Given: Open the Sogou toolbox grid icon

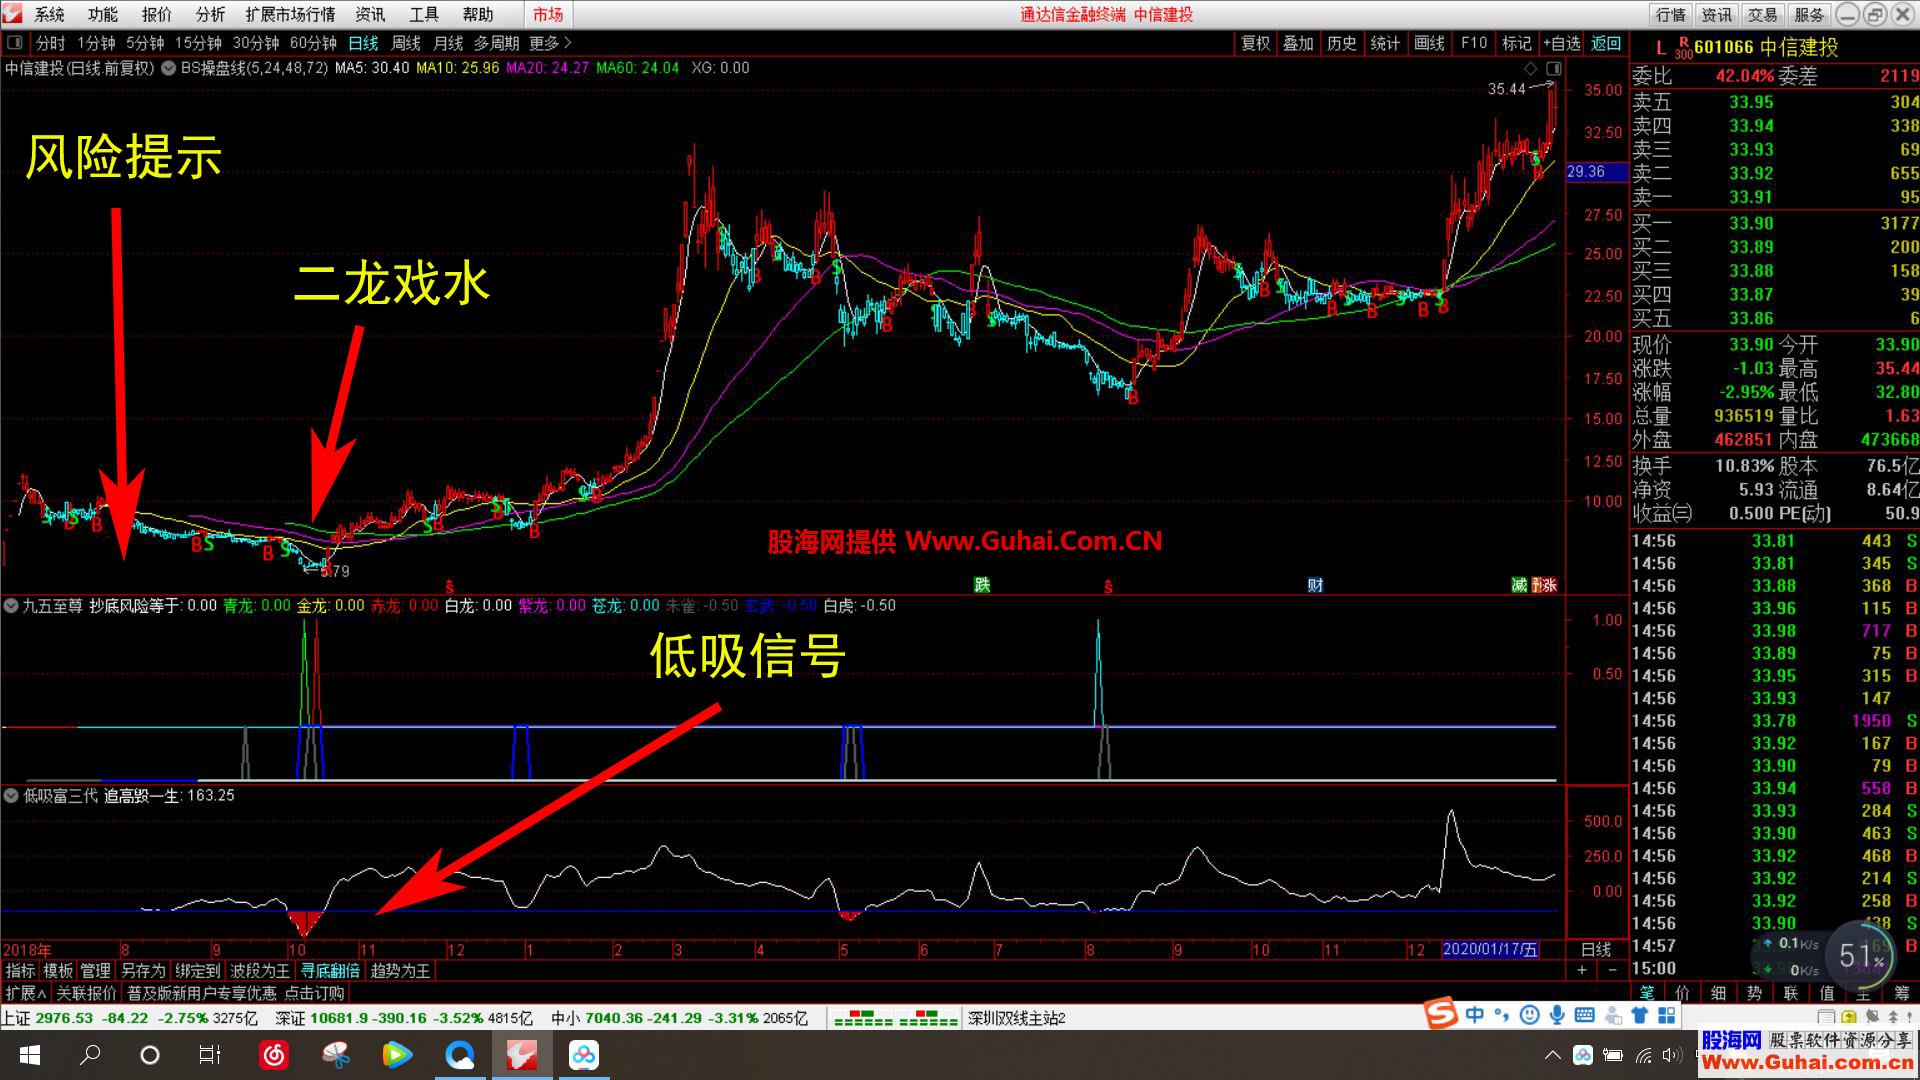Looking at the screenshot, I should 1666,1015.
